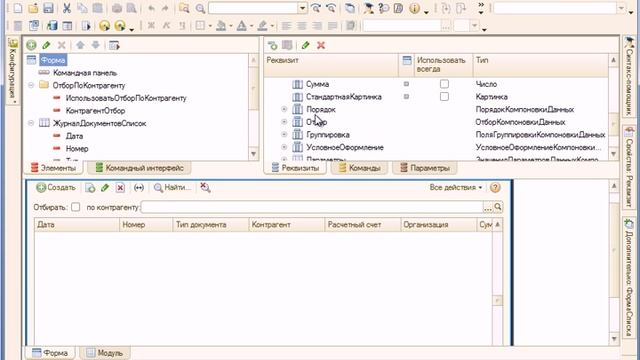Expand the Порядок attribute
Screen dimensions: 640x360
point(284,109)
